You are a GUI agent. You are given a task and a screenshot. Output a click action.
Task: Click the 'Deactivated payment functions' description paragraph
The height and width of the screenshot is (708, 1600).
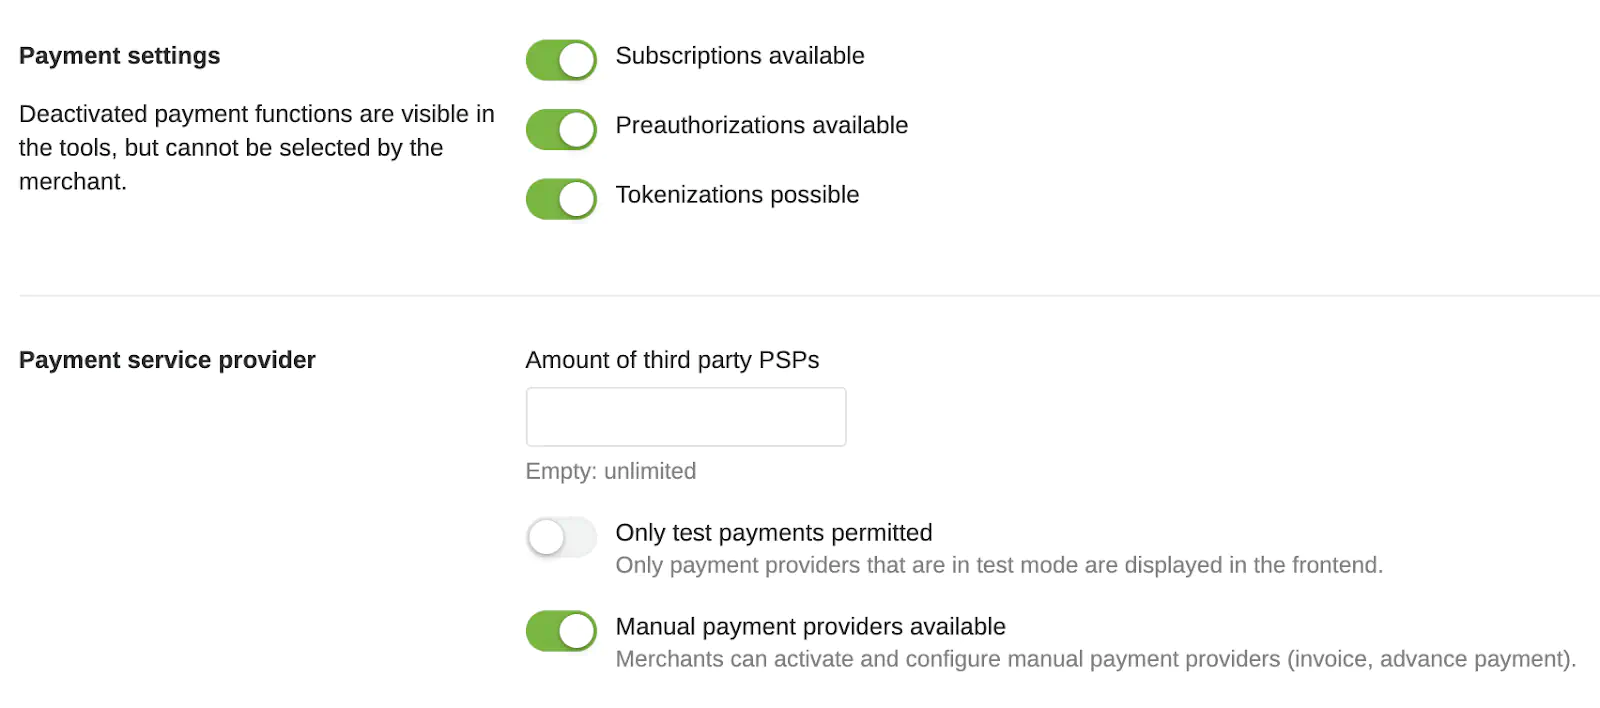(256, 148)
